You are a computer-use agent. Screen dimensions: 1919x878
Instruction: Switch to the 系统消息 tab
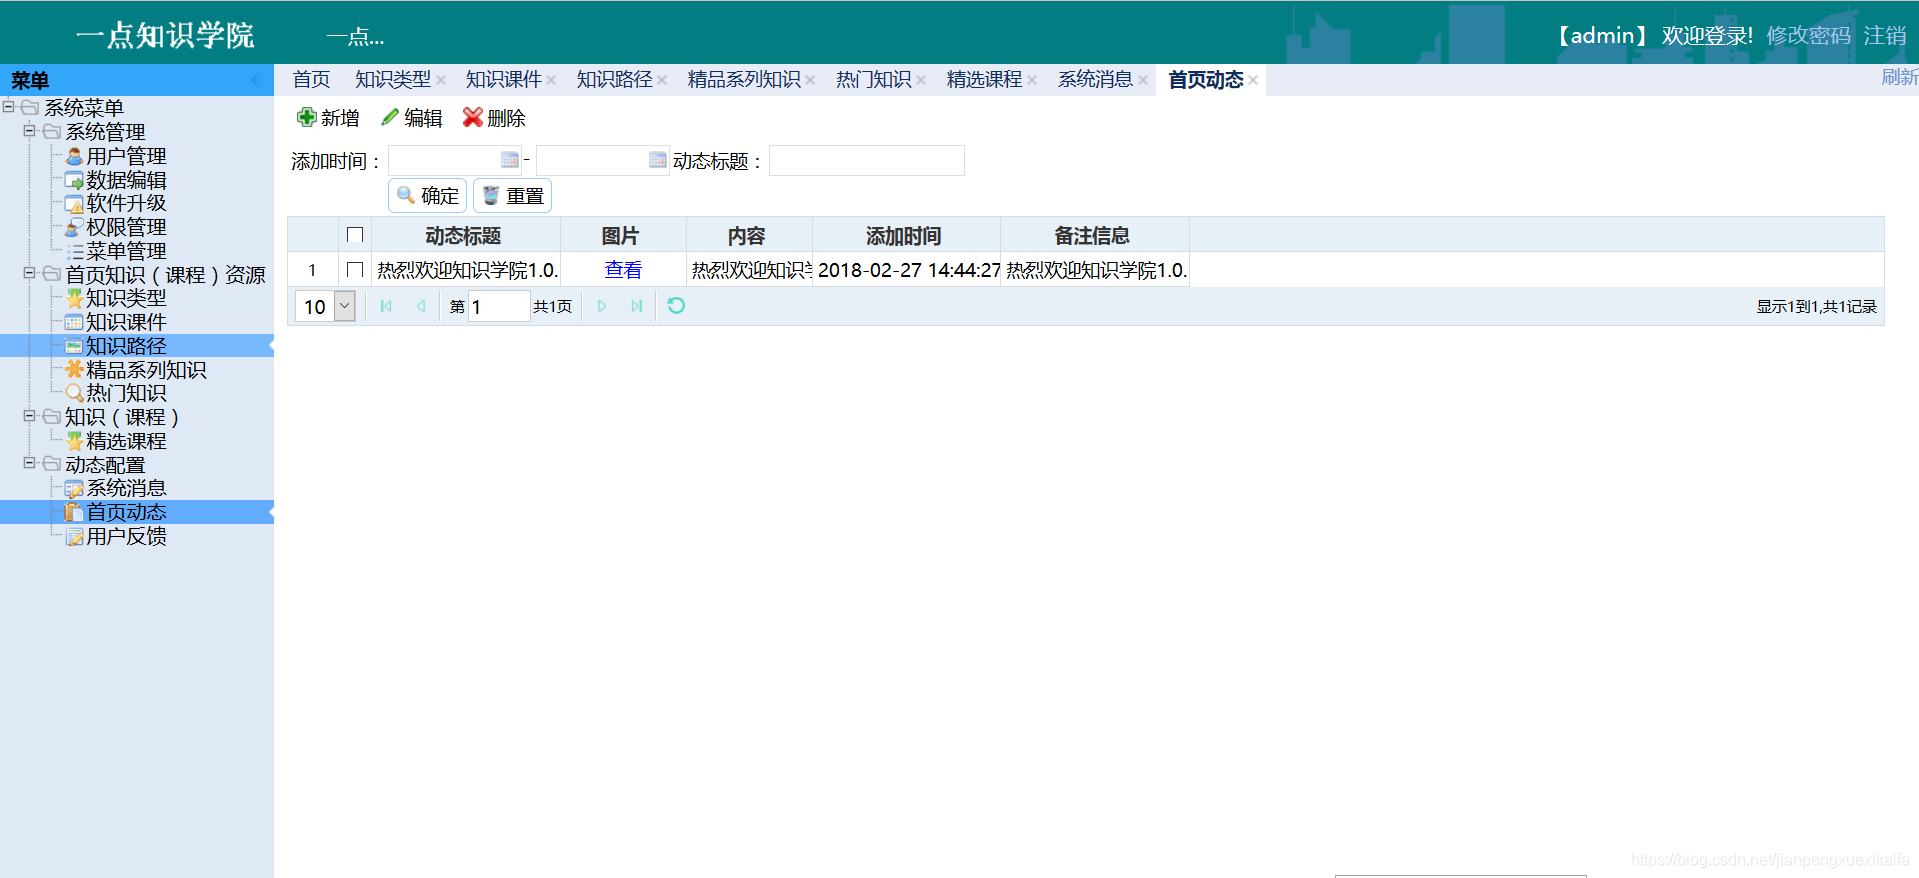(x=1096, y=80)
